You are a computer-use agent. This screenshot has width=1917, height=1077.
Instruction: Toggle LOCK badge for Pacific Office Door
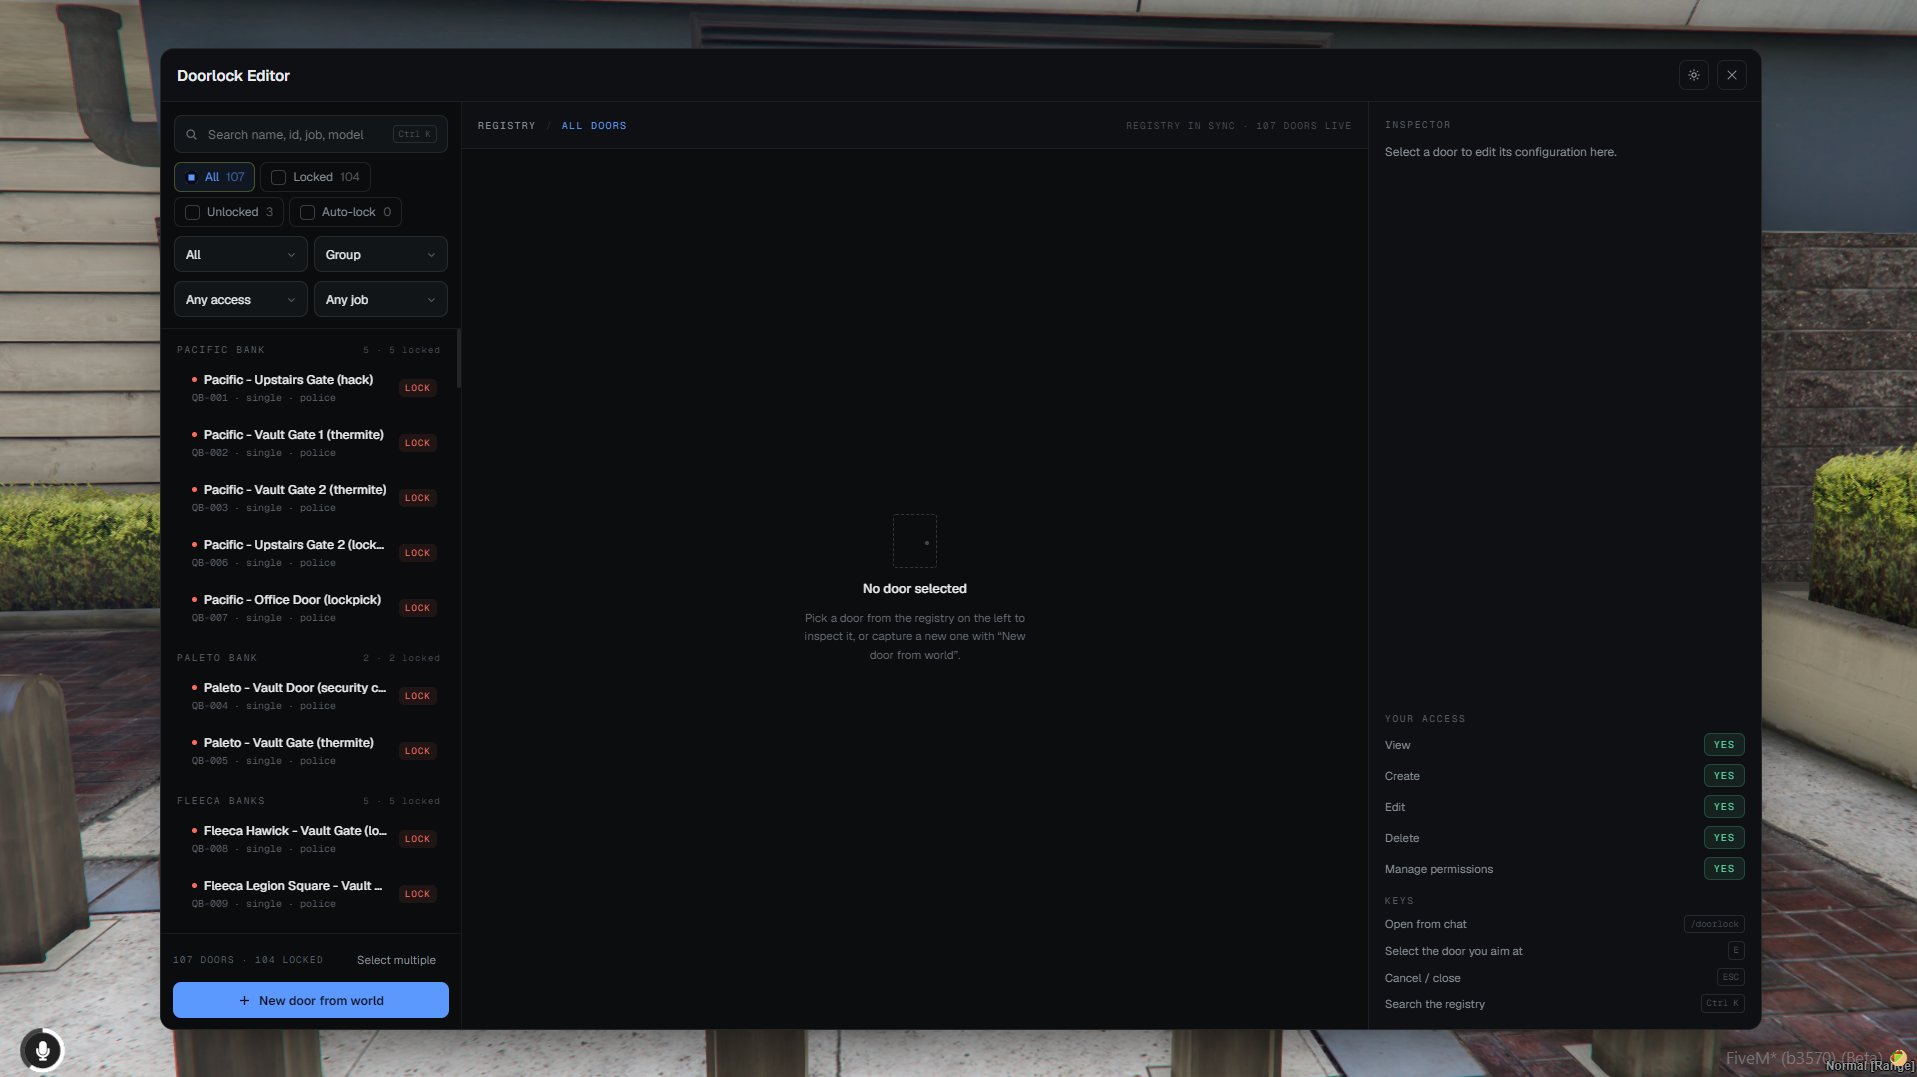417,608
